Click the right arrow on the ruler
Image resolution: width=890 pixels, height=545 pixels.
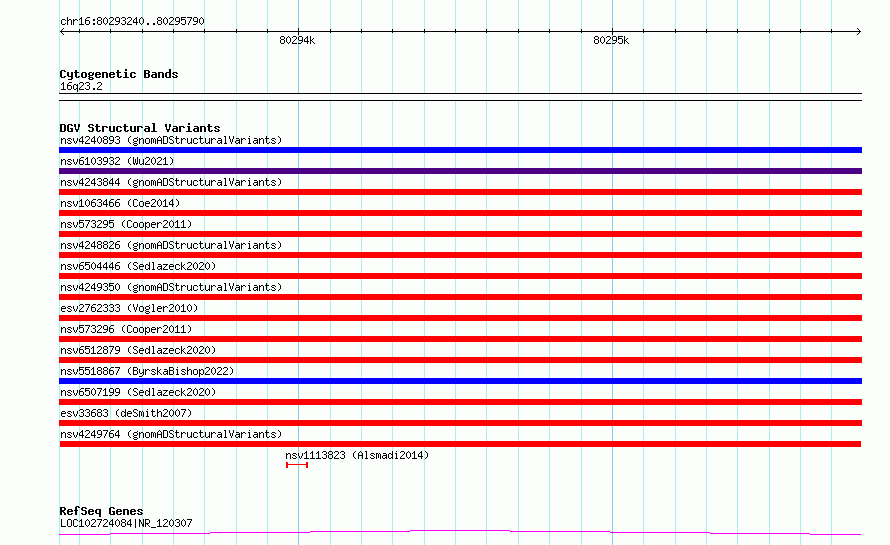(858, 32)
